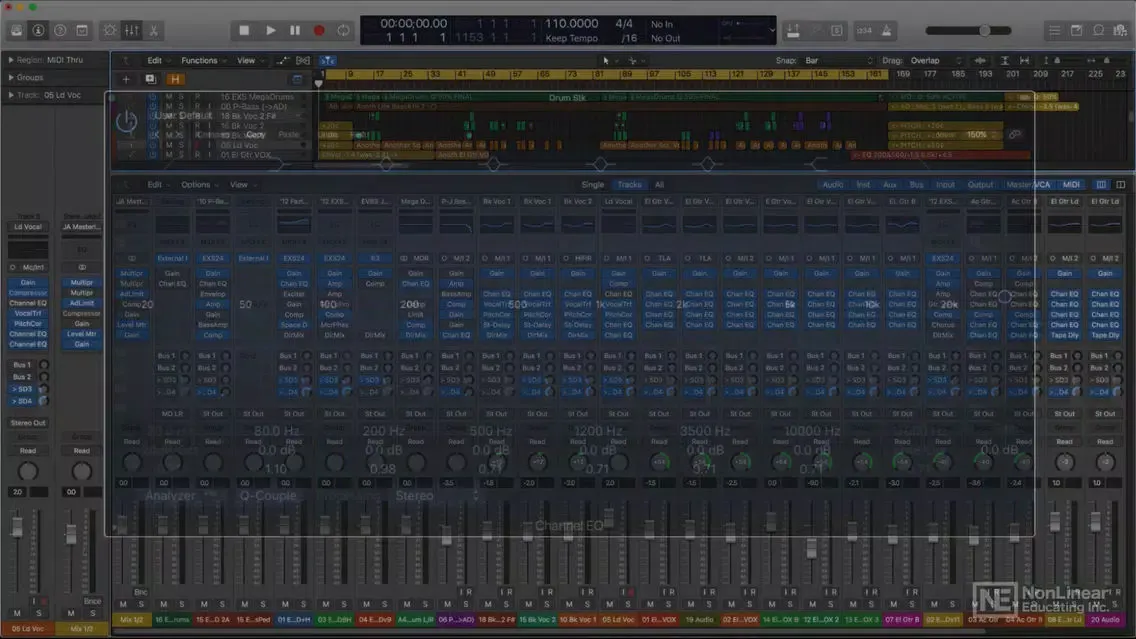Image resolution: width=1136 pixels, height=639 pixels.
Task: Open the Snap Bar dropdown
Action: (838, 61)
